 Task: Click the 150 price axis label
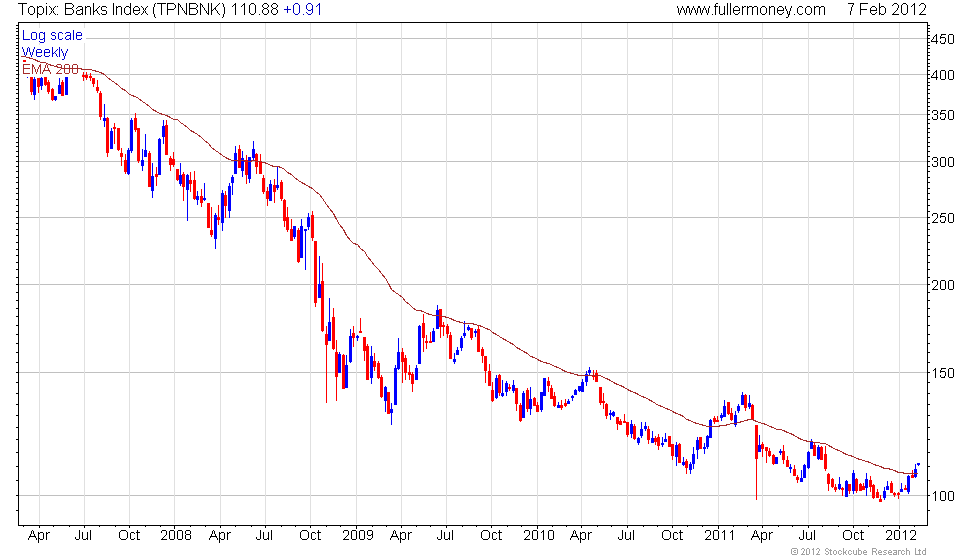pos(942,374)
